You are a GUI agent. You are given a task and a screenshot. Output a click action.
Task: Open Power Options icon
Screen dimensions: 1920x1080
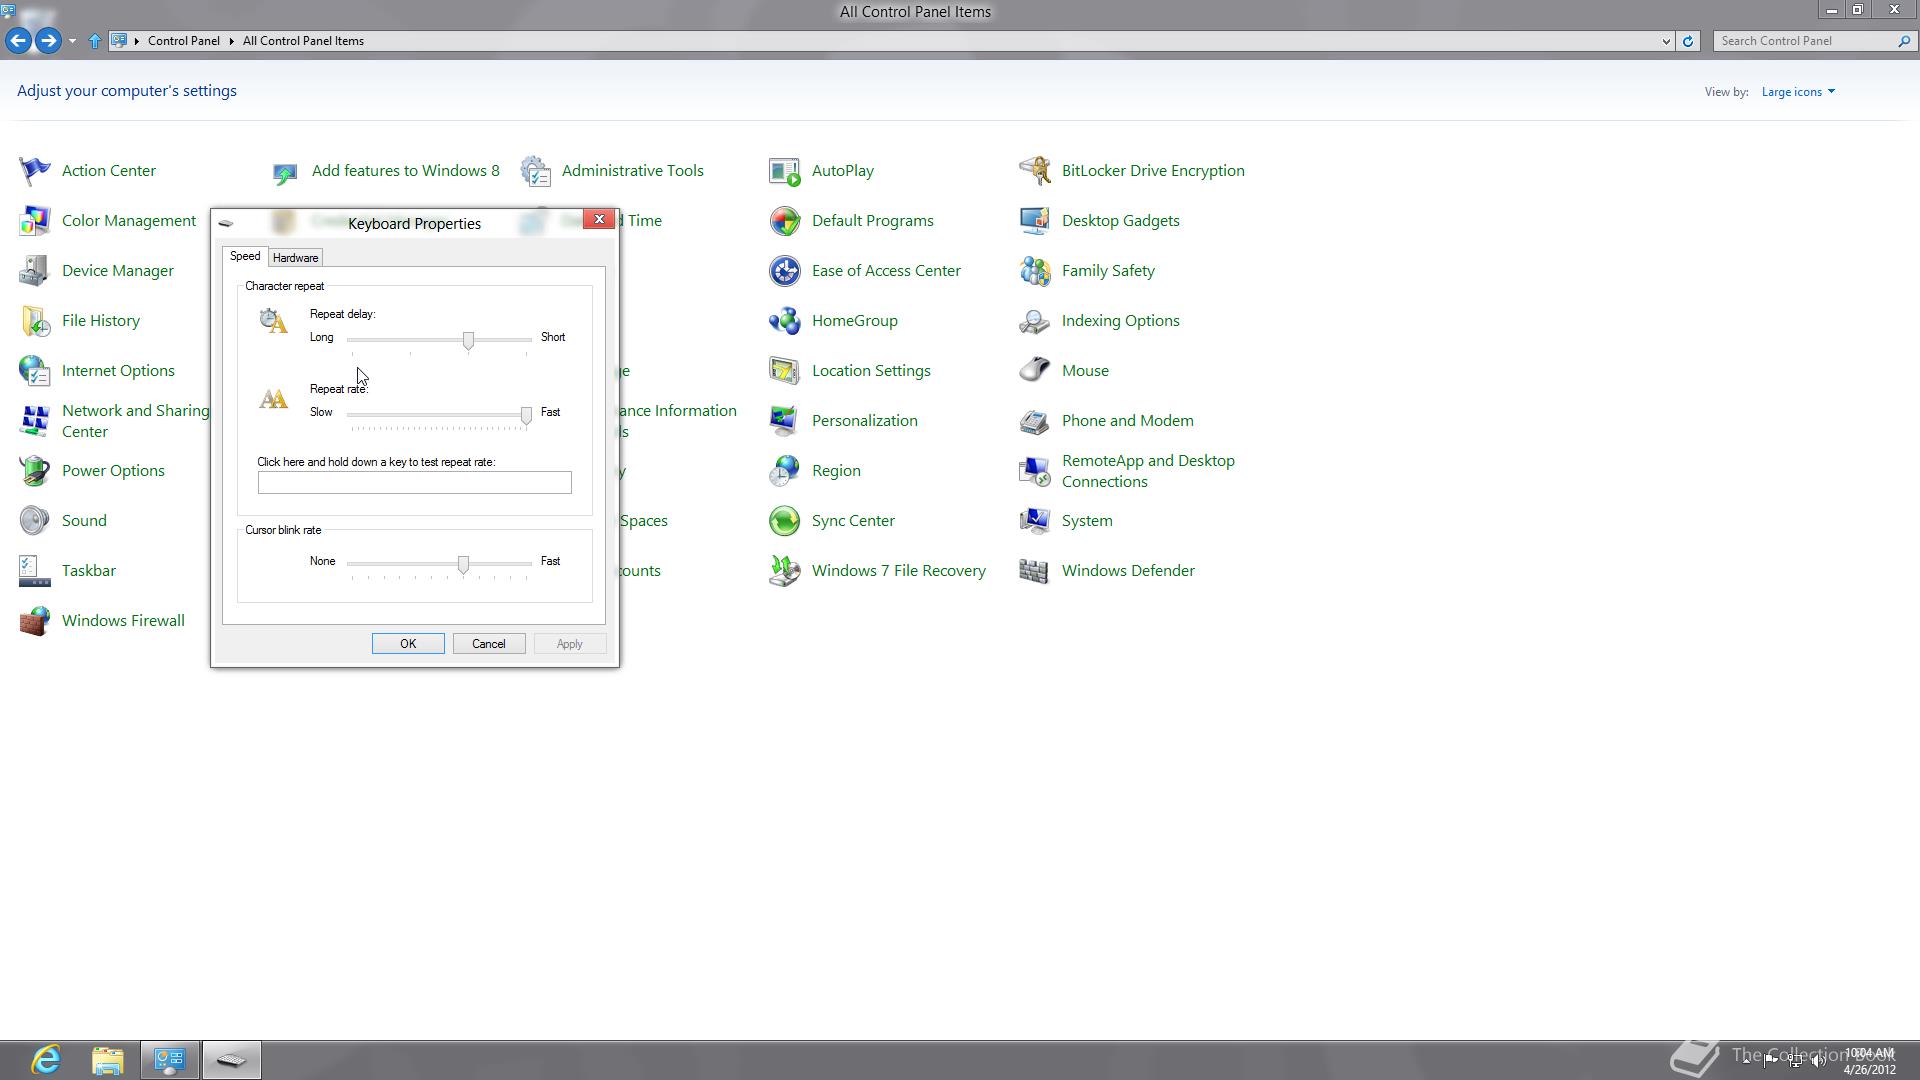[34, 471]
